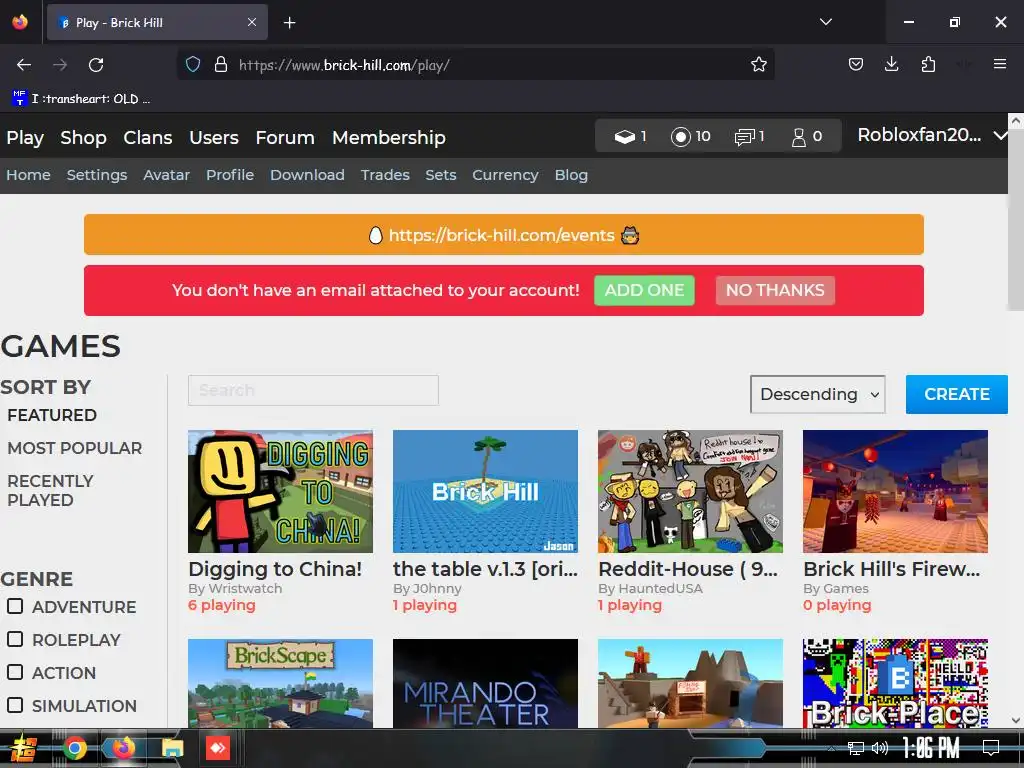
Task: Open the Descending sort order dropdown
Action: pyautogui.click(x=818, y=394)
